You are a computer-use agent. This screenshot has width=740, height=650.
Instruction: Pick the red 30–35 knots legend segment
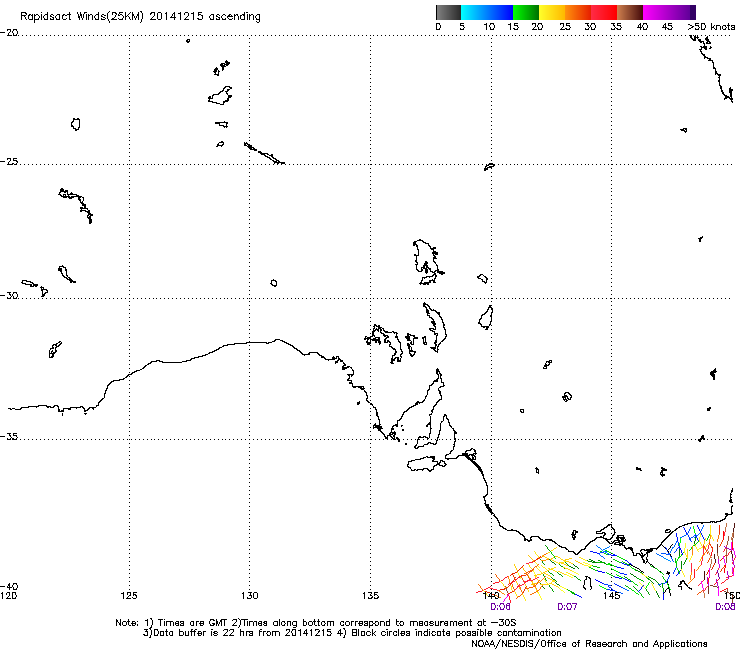[x=604, y=12]
